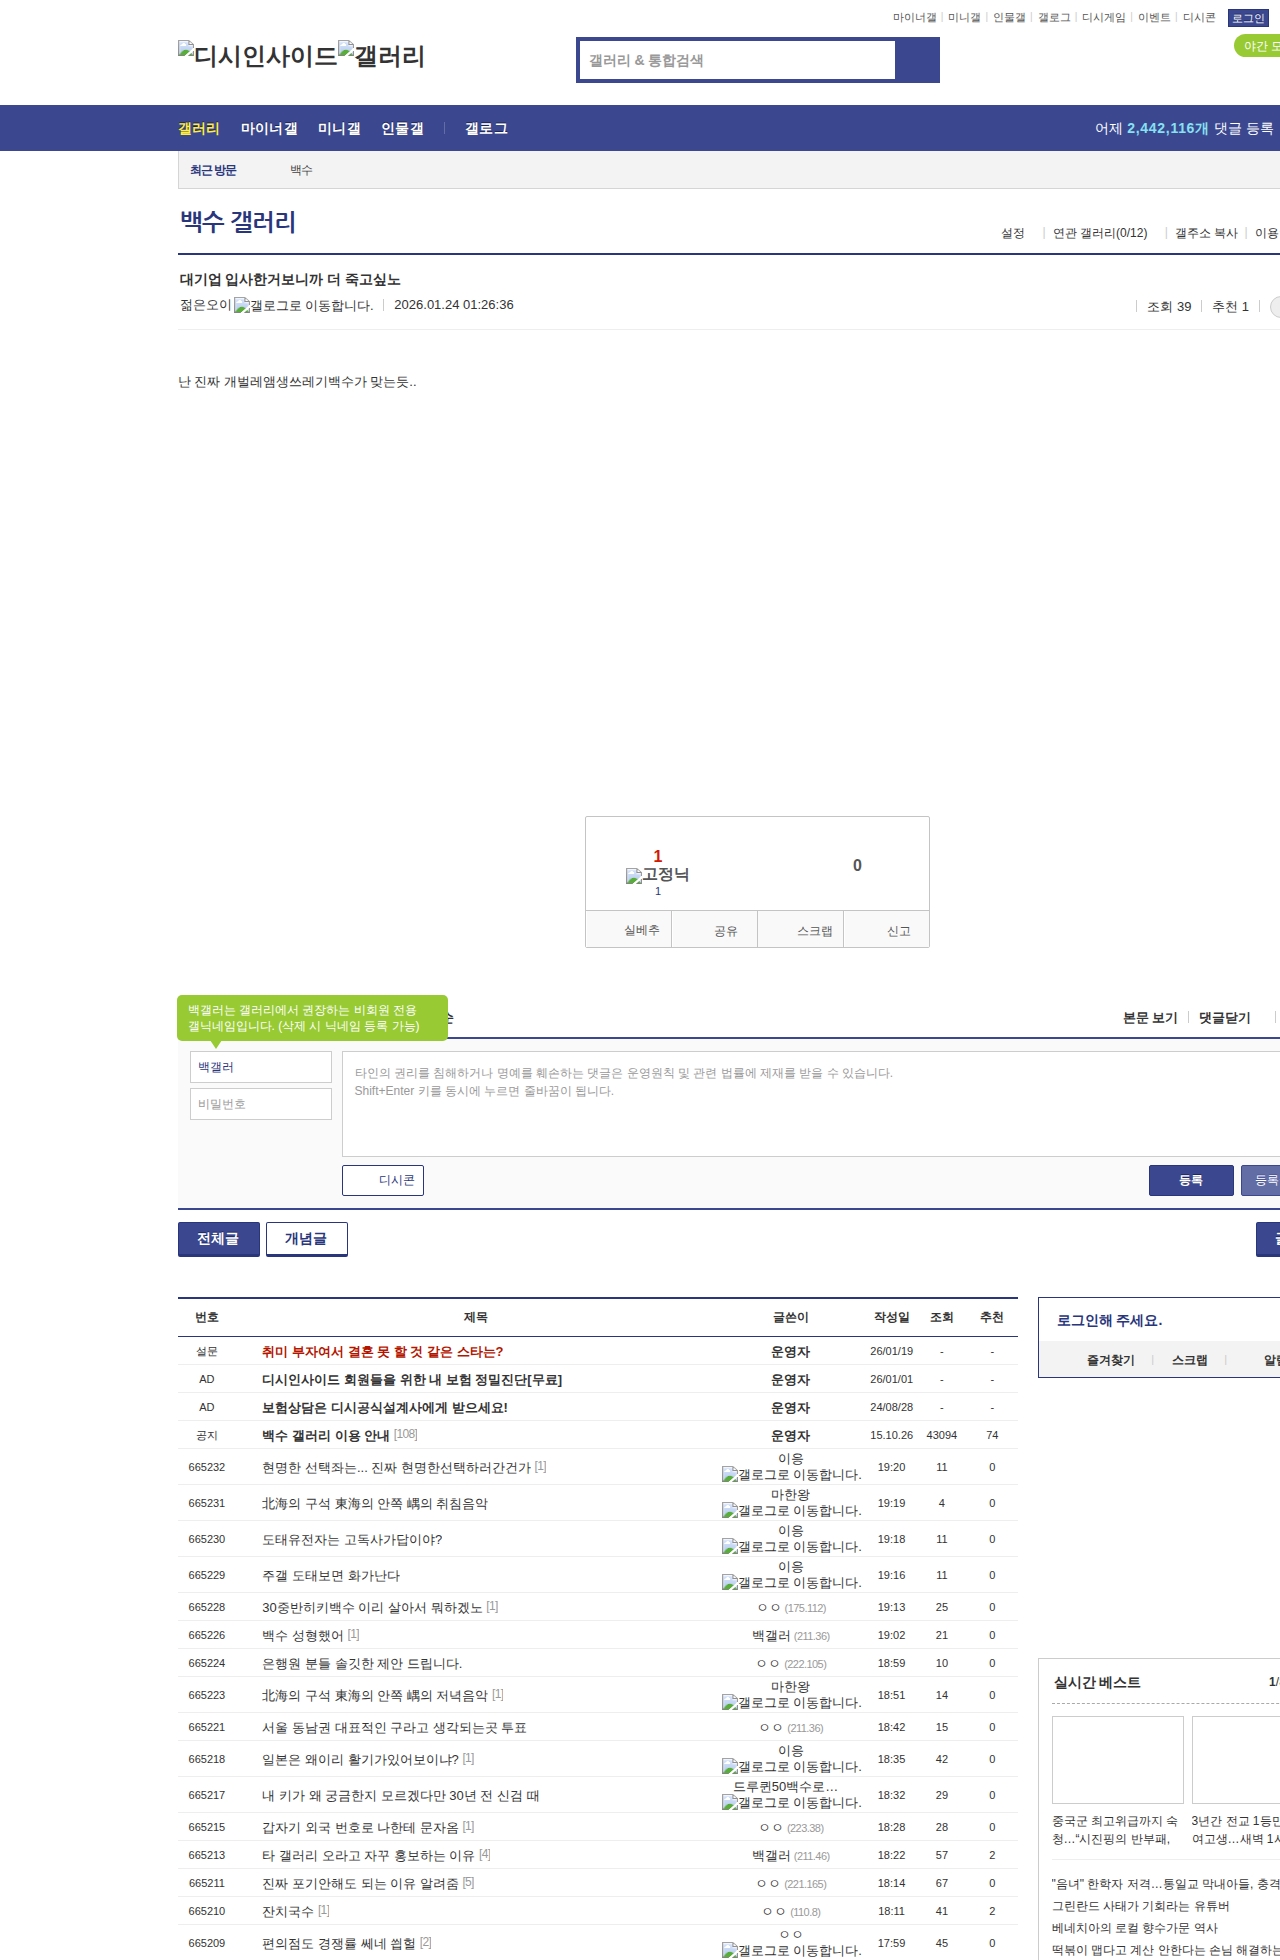Open post 백수 성형했어
The width and height of the screenshot is (1280, 1960).
(x=303, y=1636)
